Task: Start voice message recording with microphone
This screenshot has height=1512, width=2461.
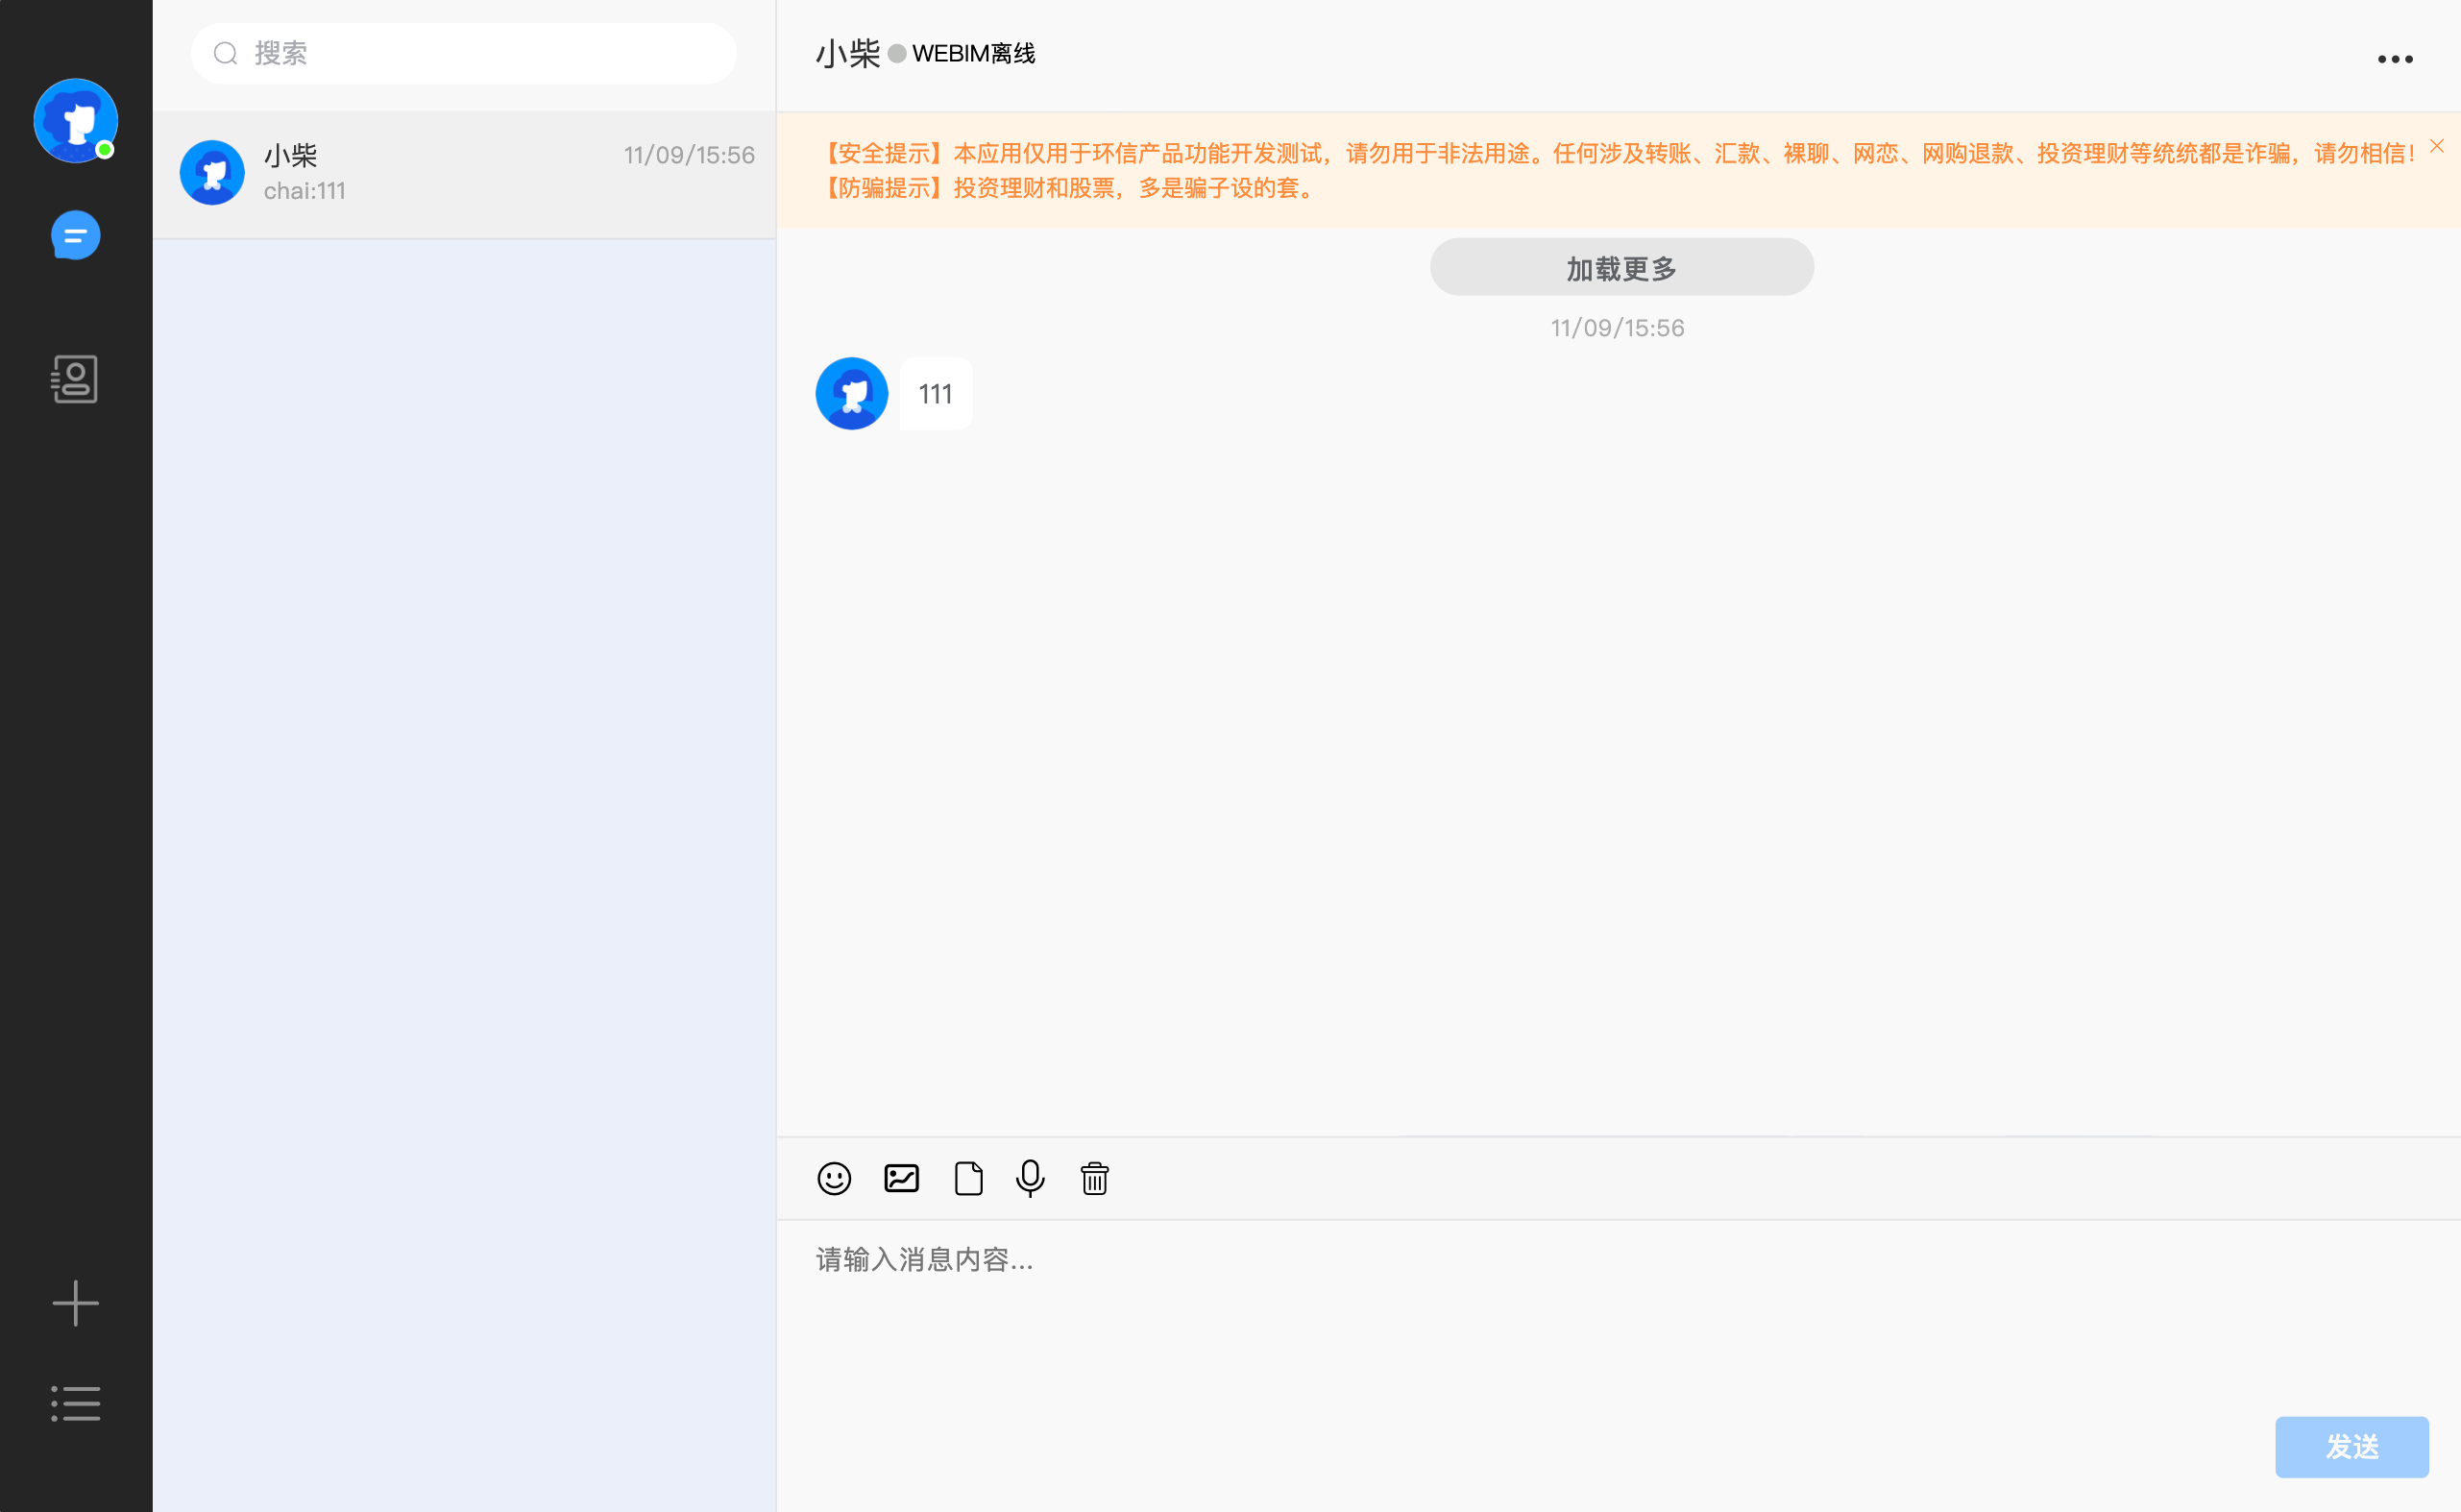Action: pos(1030,1179)
